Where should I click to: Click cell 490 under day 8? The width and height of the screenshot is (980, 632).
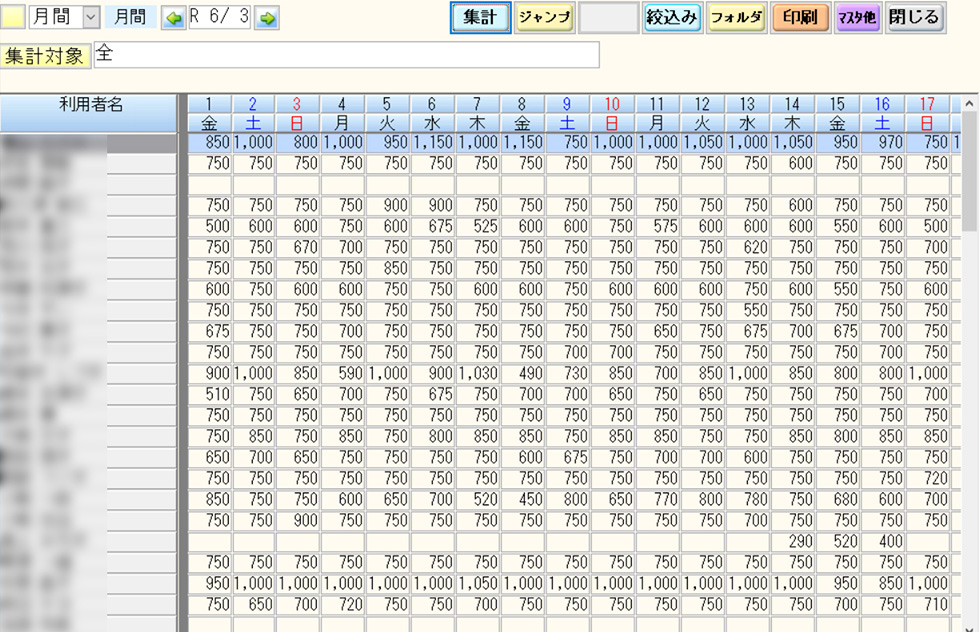(x=522, y=374)
